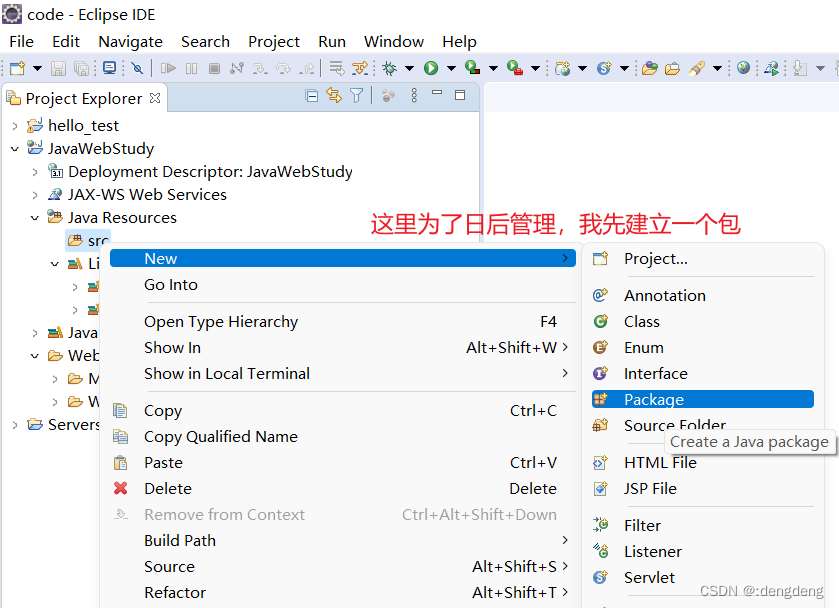Click the Resume debug toolbar icon
839x608 pixels.
tap(168, 68)
